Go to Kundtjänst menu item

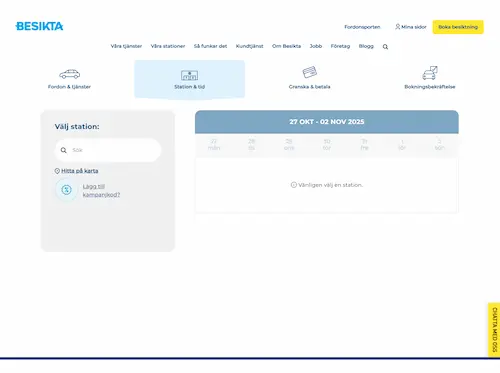tap(249, 46)
